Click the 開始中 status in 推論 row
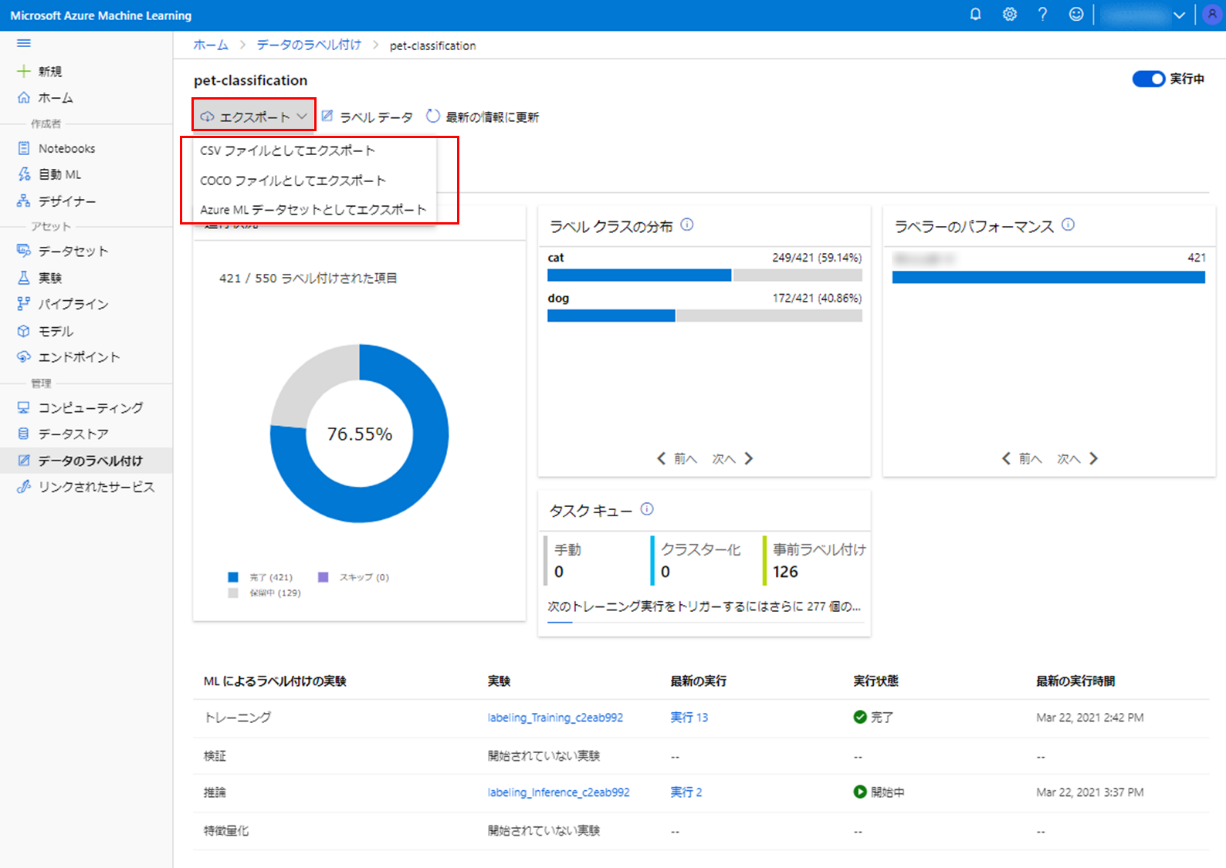The width and height of the screenshot is (1226, 868). (x=878, y=792)
